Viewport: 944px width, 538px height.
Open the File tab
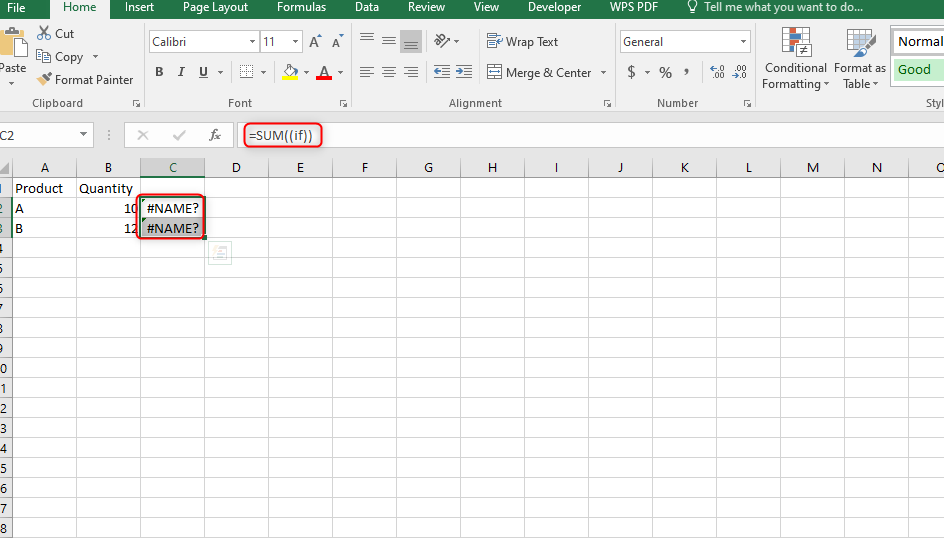16,8
